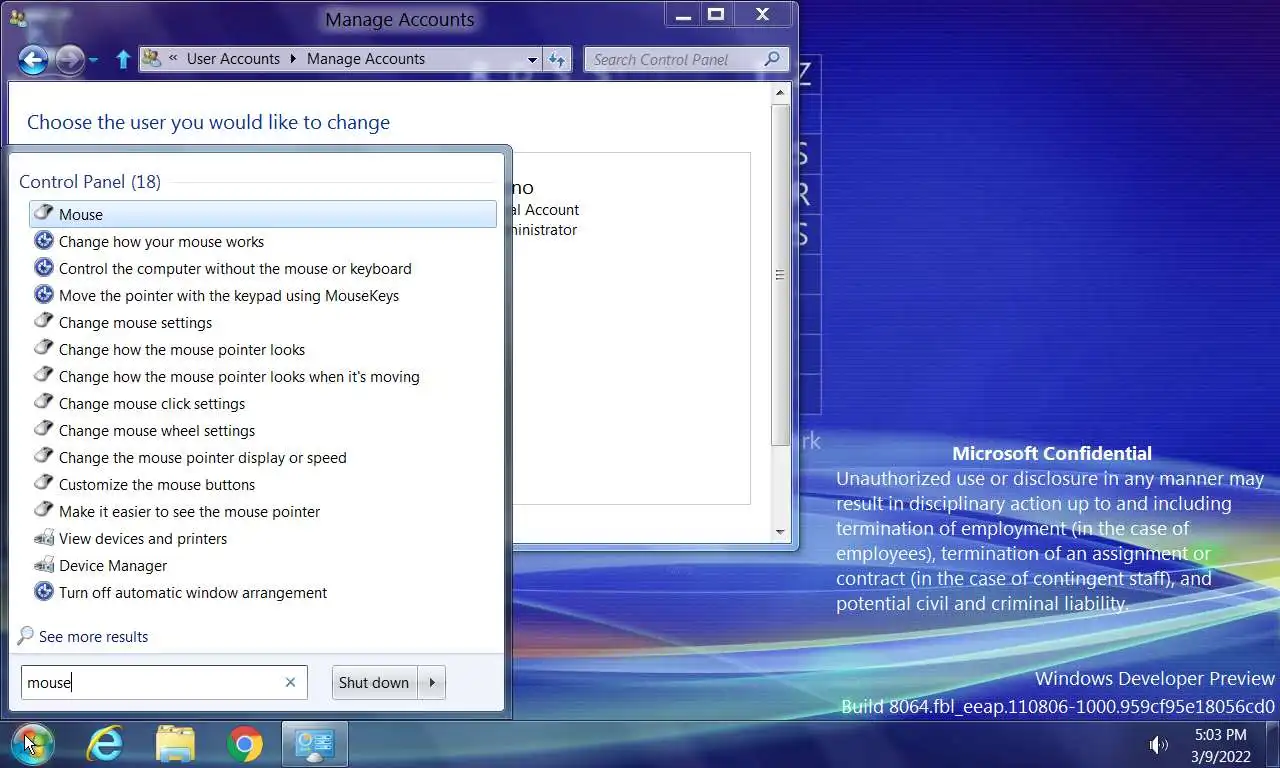
Task: Open 'Change how the mouse pointer looks when it's moving'
Action: 239,376
